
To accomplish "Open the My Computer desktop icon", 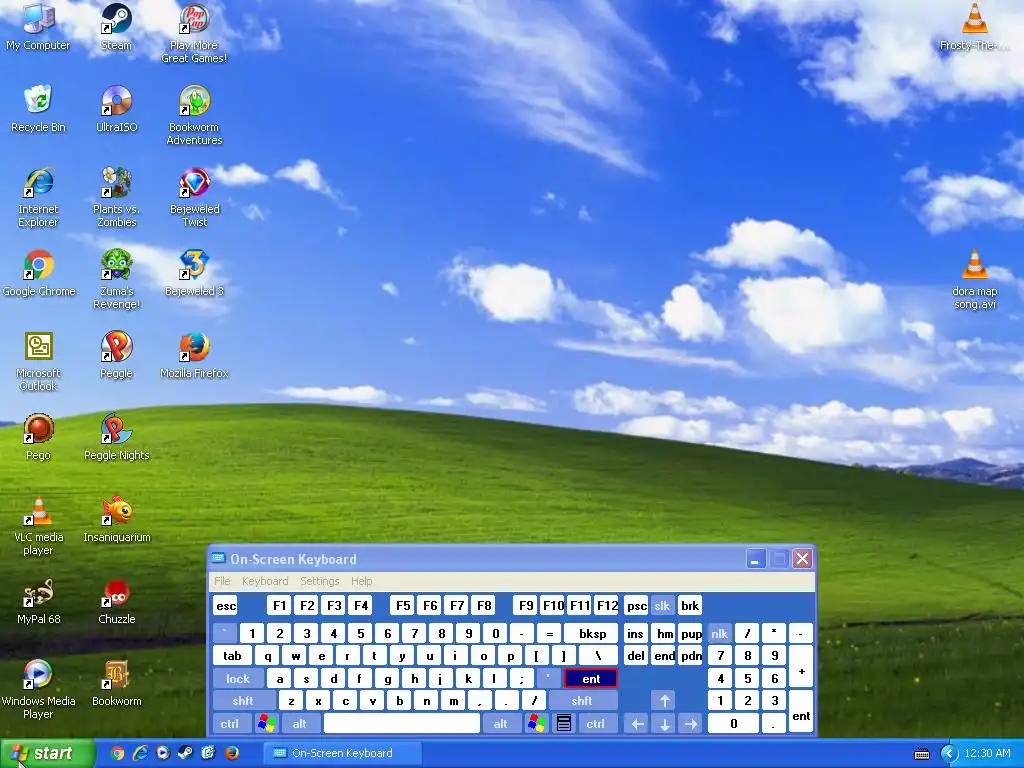I will pos(38,26).
